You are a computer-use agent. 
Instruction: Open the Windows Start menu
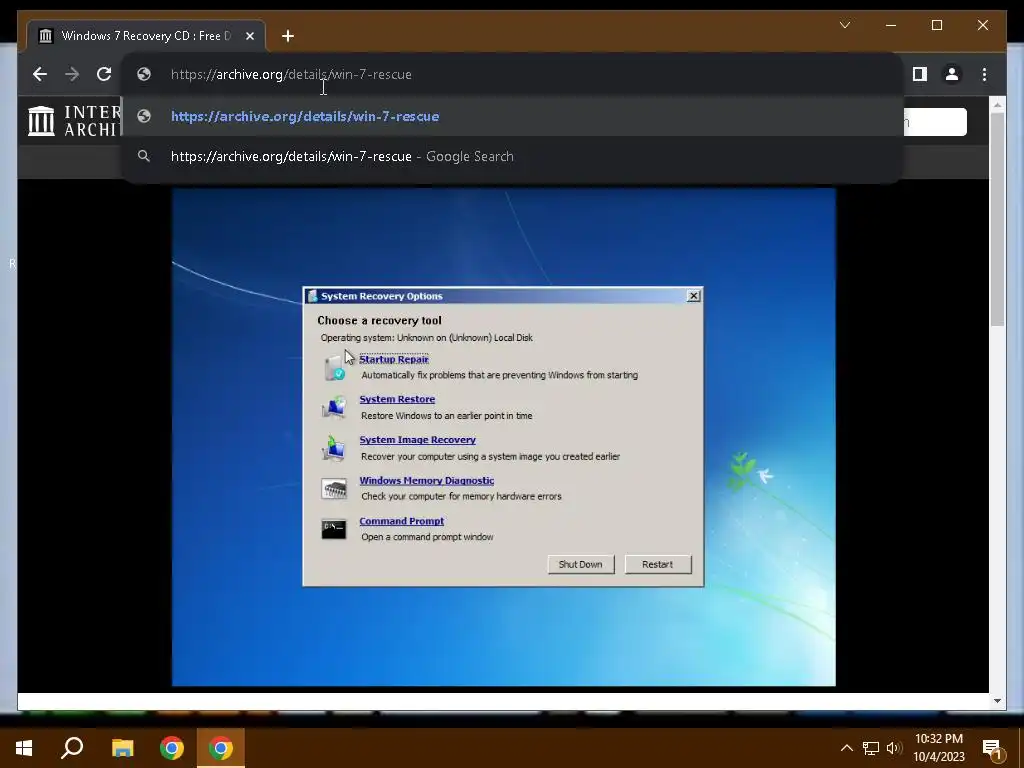click(24, 748)
